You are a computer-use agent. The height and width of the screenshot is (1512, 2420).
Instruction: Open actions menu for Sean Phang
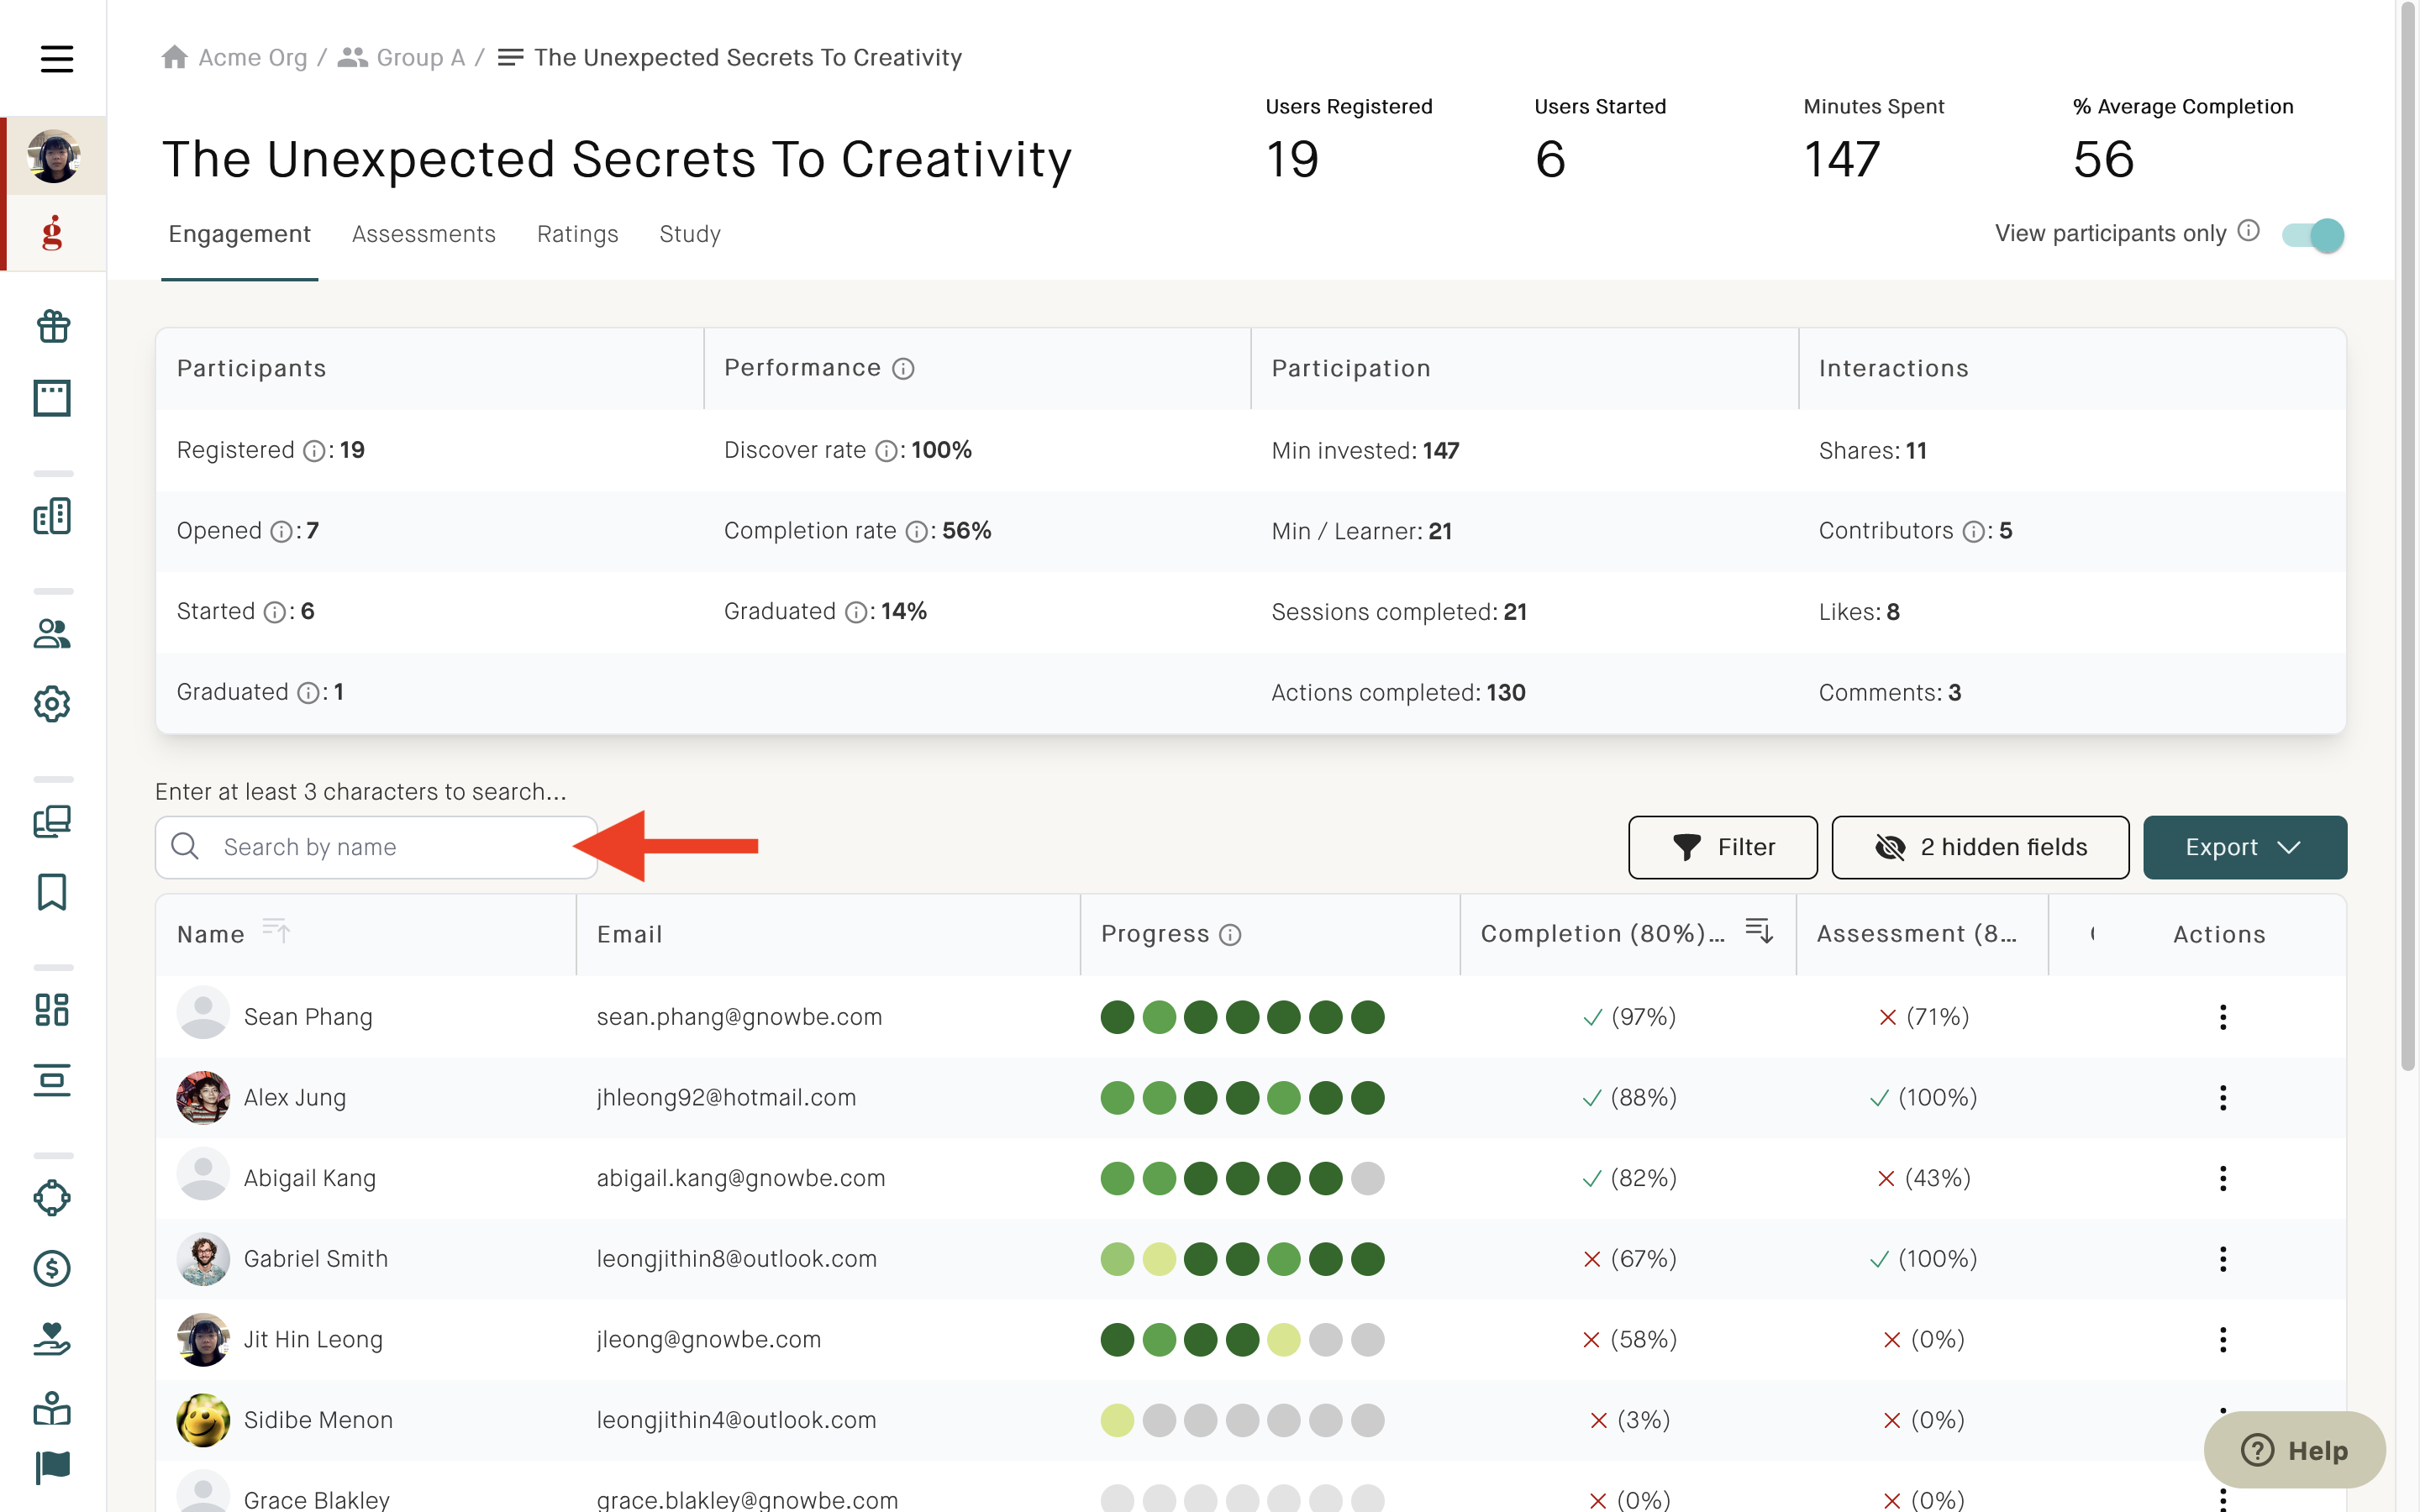pyautogui.click(x=2222, y=1017)
